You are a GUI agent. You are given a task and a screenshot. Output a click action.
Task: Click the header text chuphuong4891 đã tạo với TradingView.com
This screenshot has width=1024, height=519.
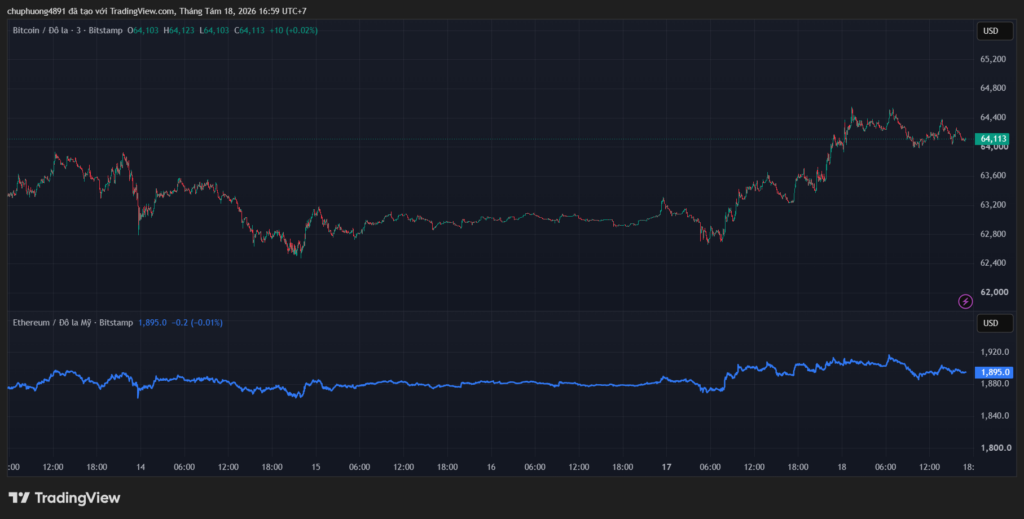91,11
